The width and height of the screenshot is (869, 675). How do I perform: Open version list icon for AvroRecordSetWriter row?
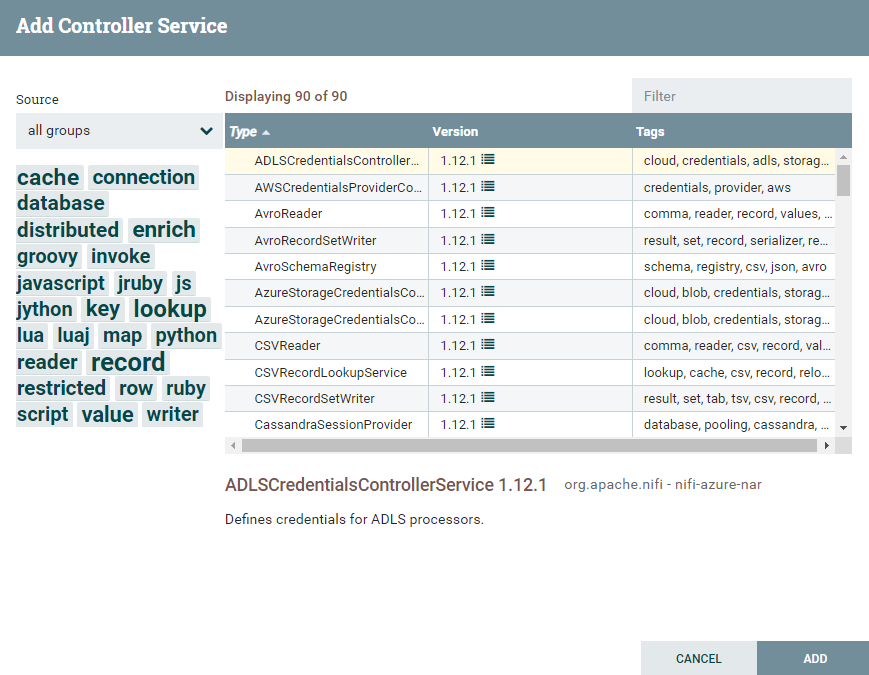488,239
